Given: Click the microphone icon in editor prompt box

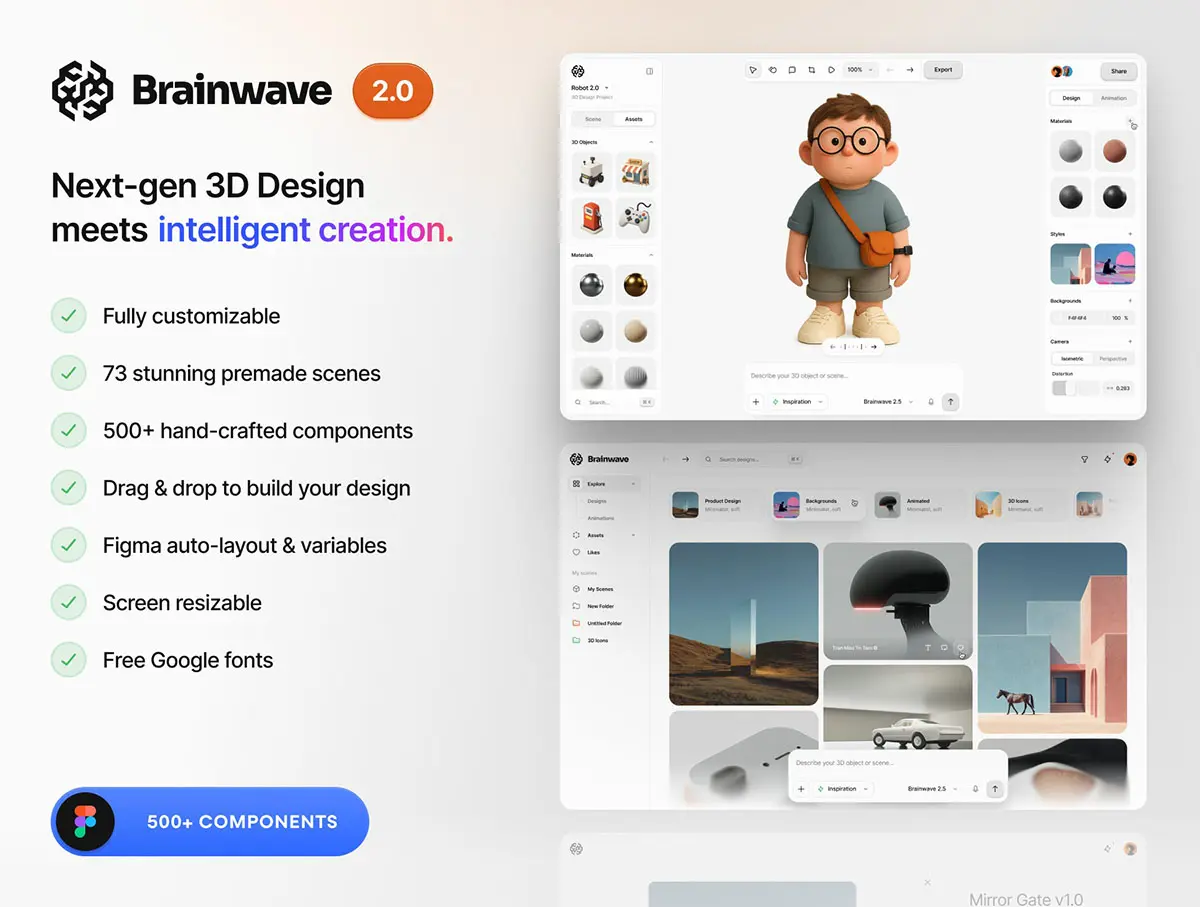Looking at the screenshot, I should [x=931, y=402].
